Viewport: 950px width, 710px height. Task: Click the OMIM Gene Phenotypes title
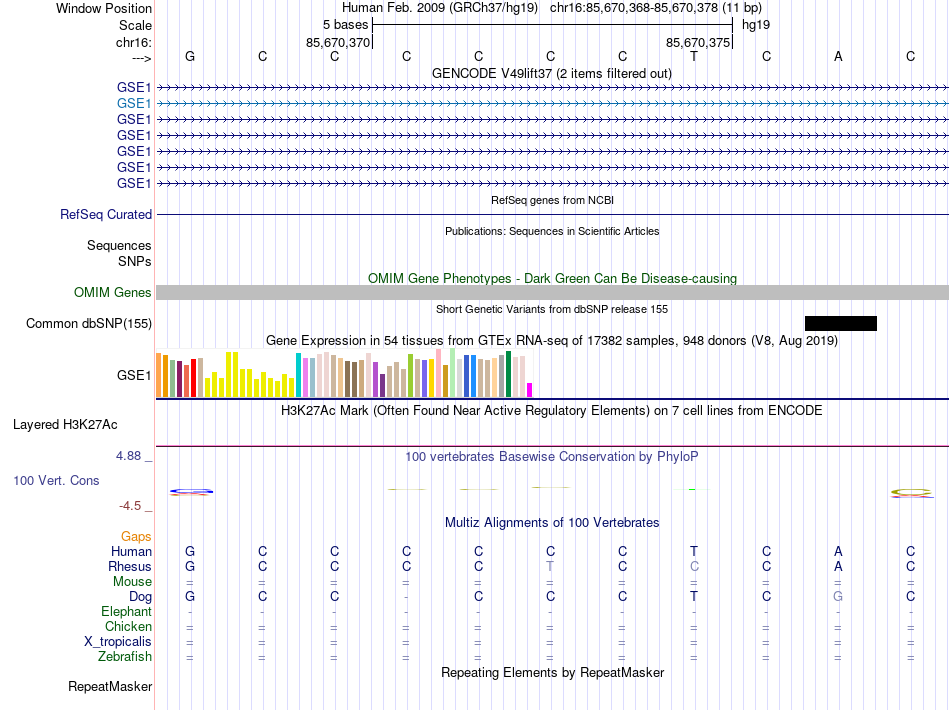(553, 279)
